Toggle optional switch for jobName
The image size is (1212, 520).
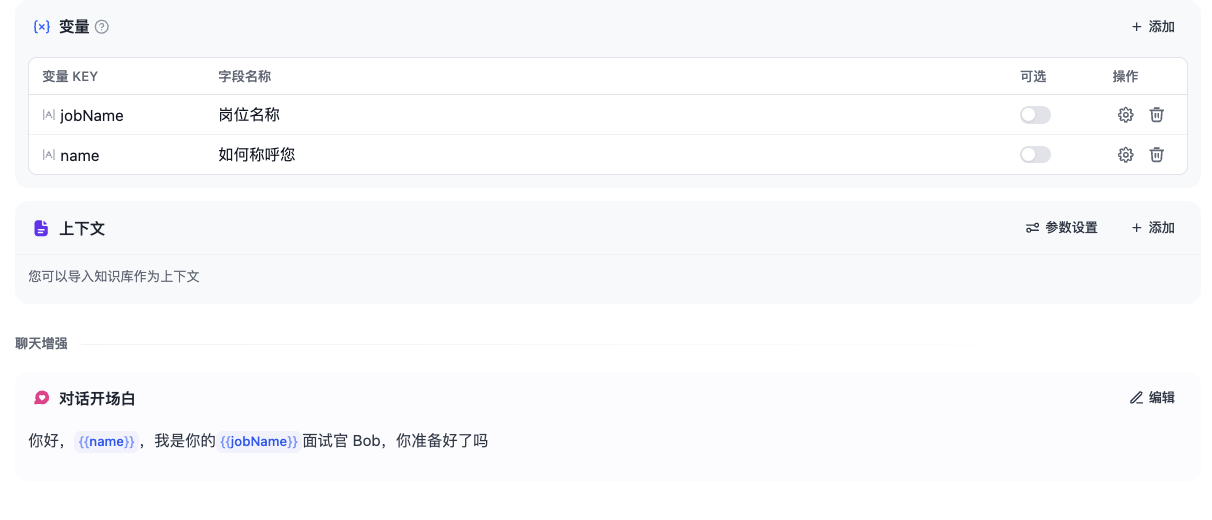click(x=1035, y=115)
